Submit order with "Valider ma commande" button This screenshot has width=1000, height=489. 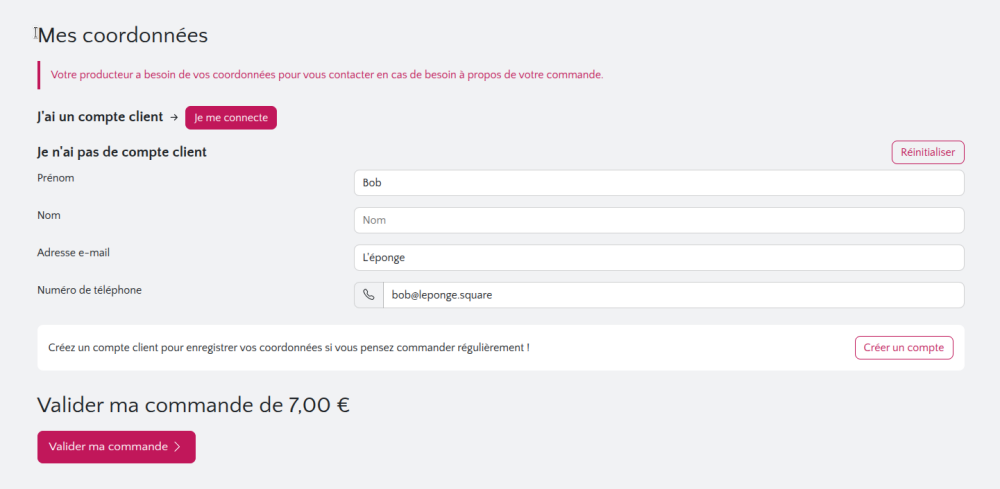116,447
